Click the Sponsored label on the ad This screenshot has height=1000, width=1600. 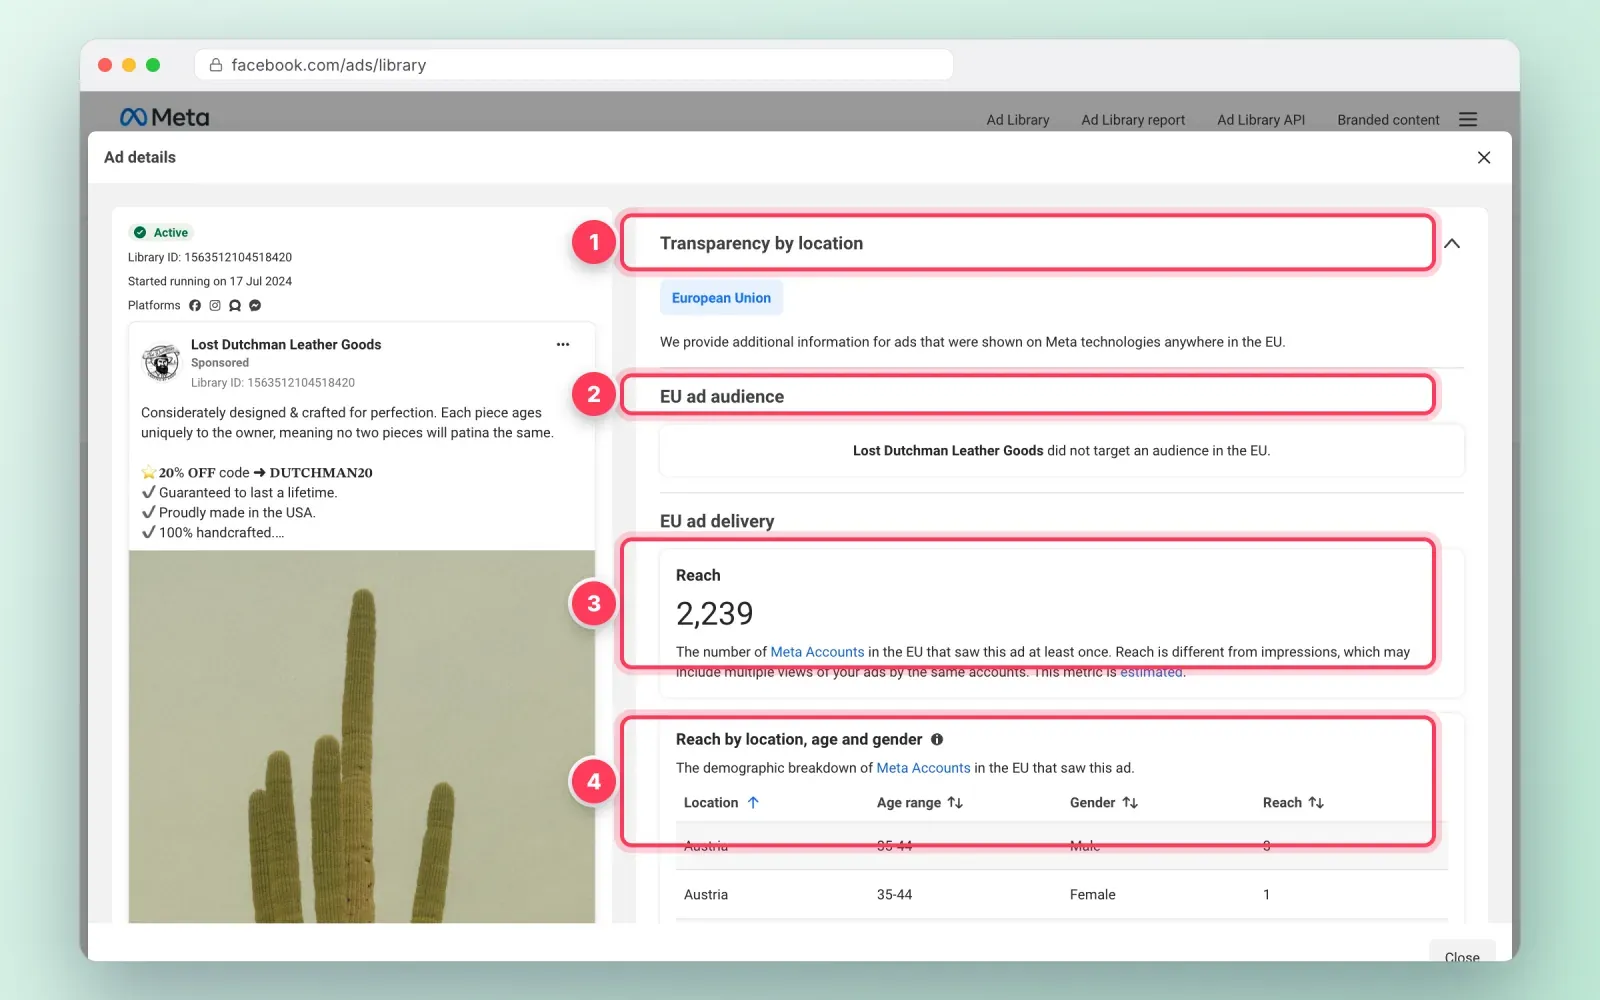[x=220, y=363]
